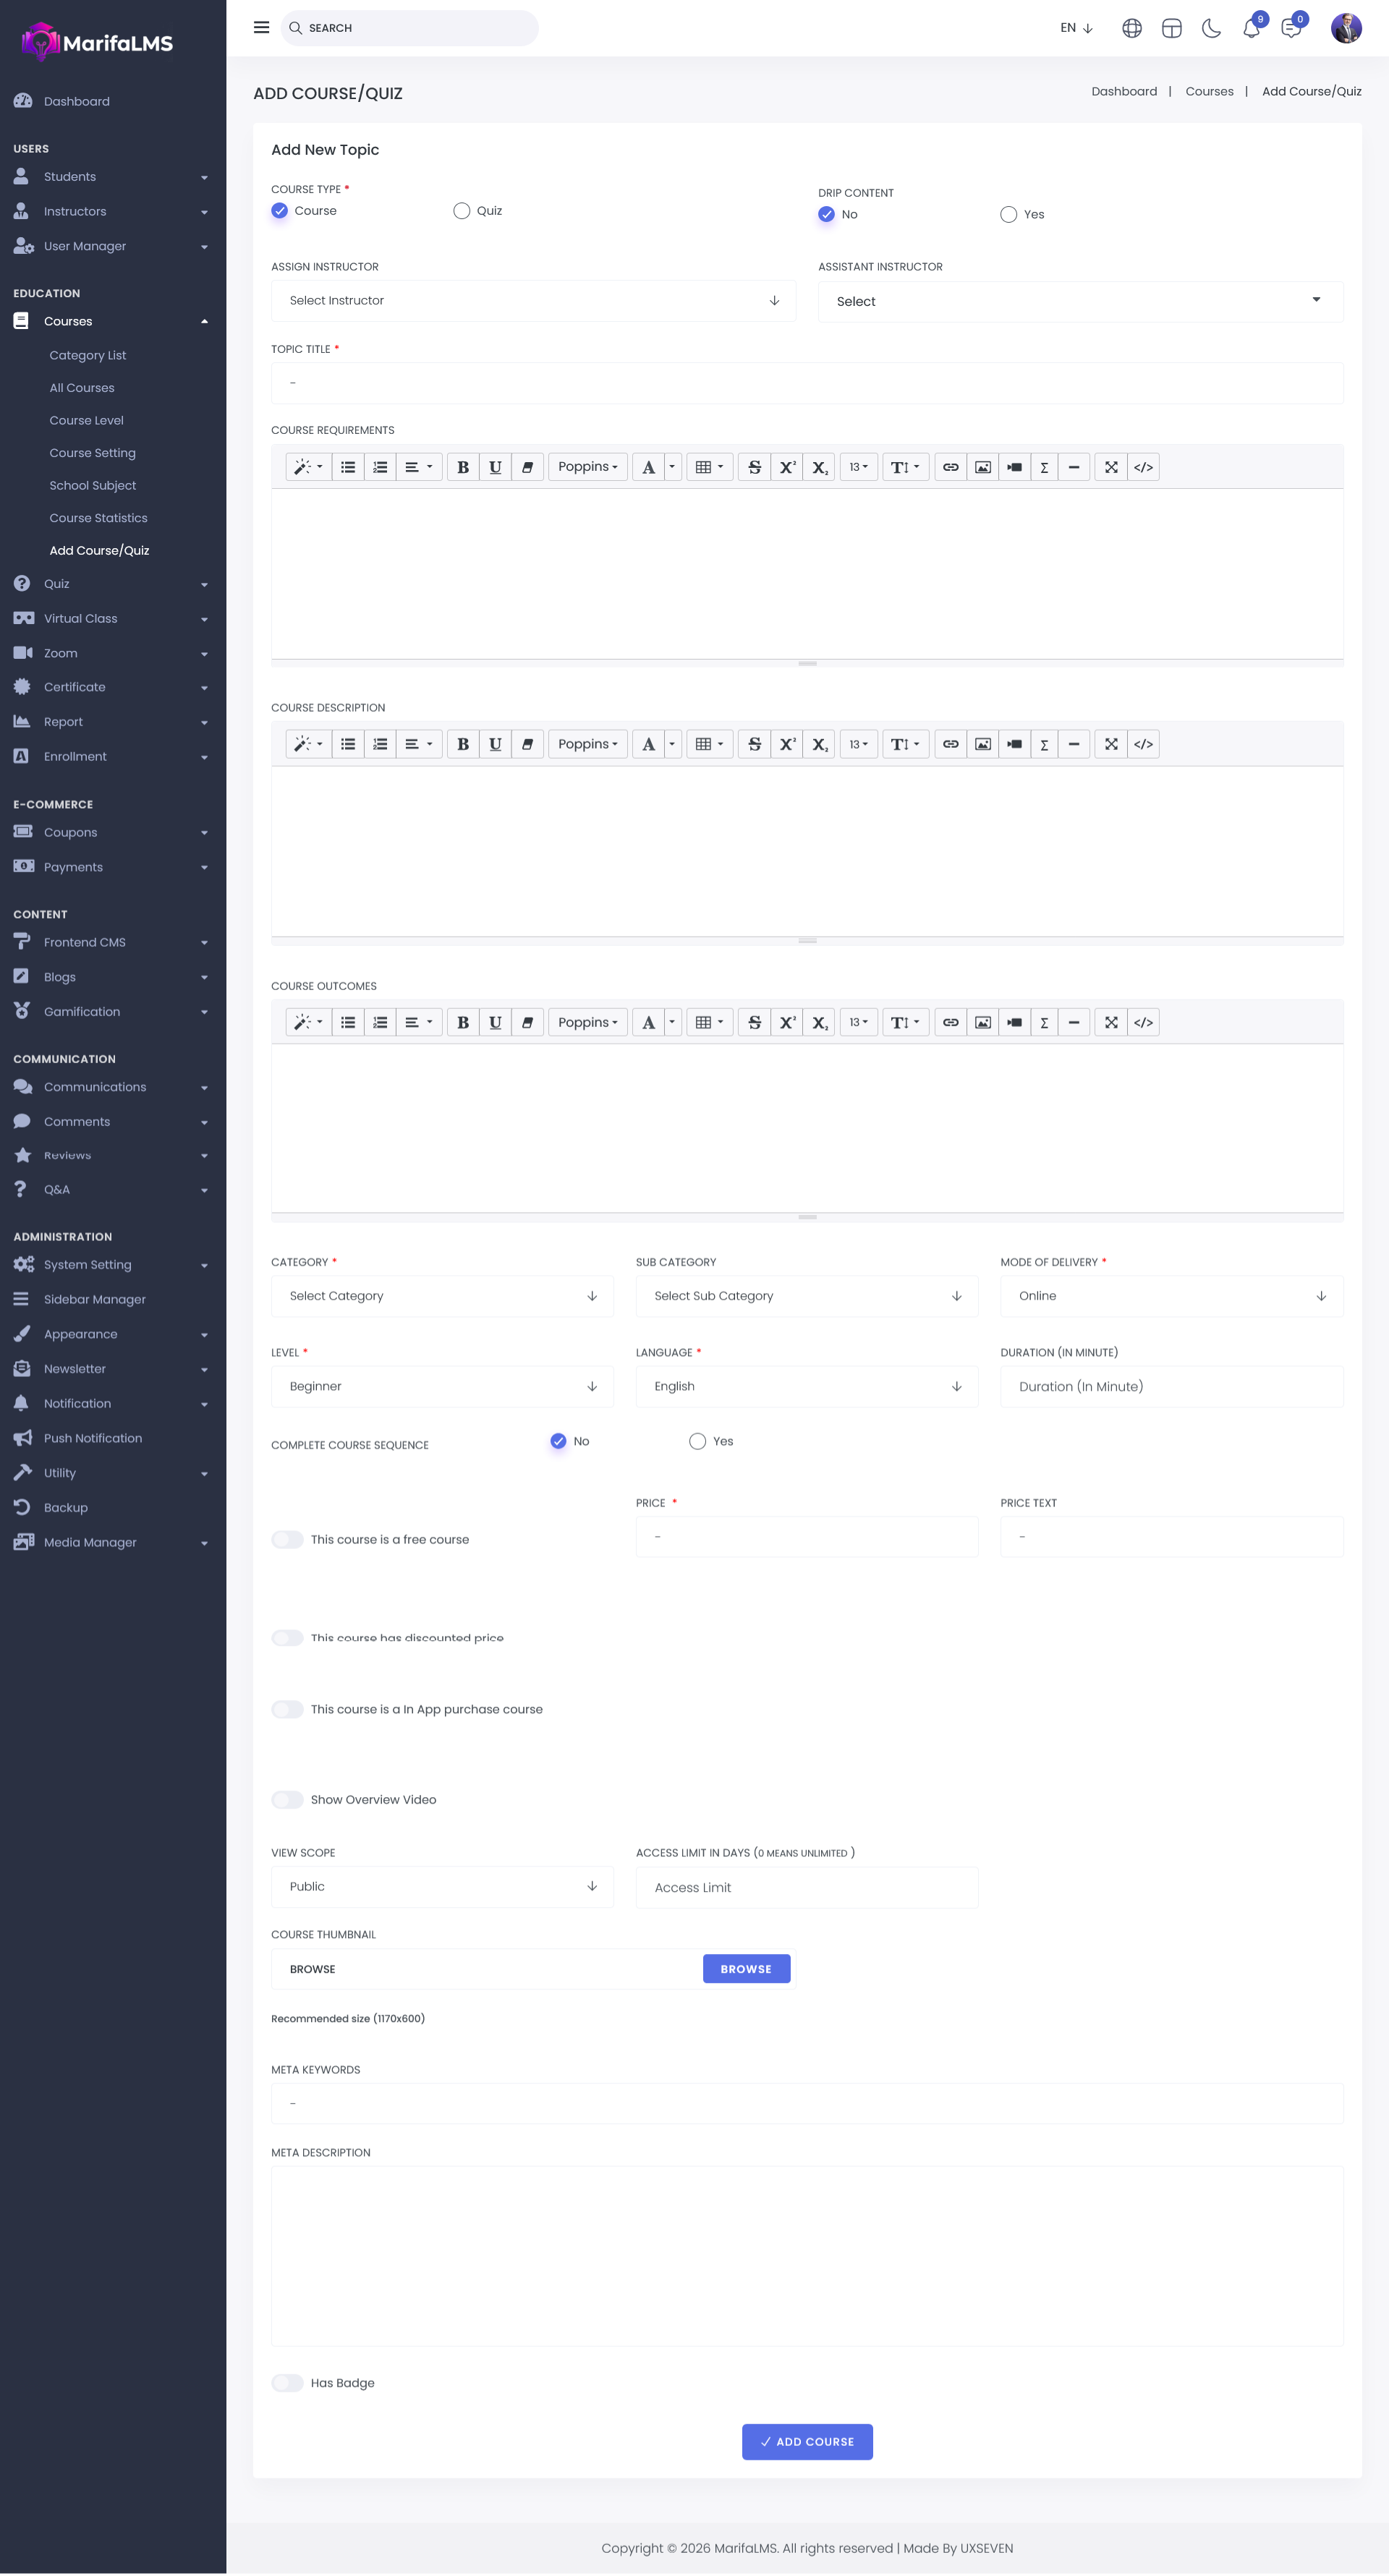Screen dimensions: 1389x2576
Task: Open Poppins font dropdown in Course Requirements
Action: pyautogui.click(x=587, y=467)
